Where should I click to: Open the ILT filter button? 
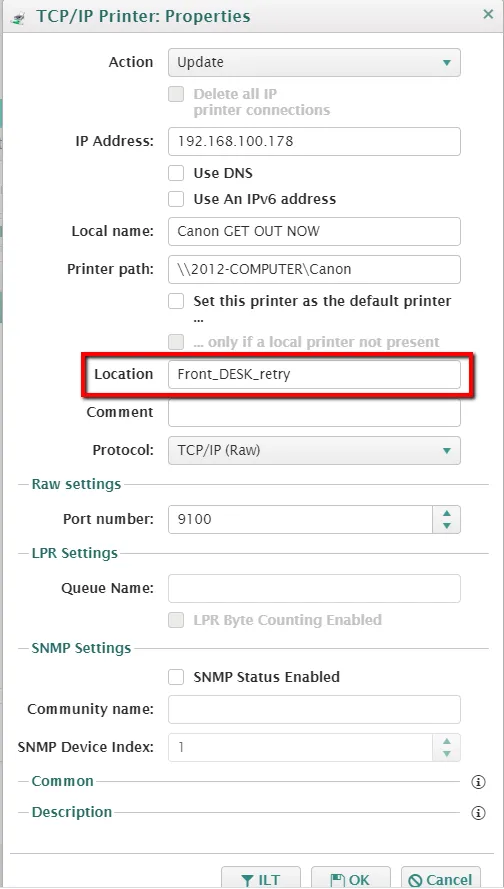click(x=260, y=878)
